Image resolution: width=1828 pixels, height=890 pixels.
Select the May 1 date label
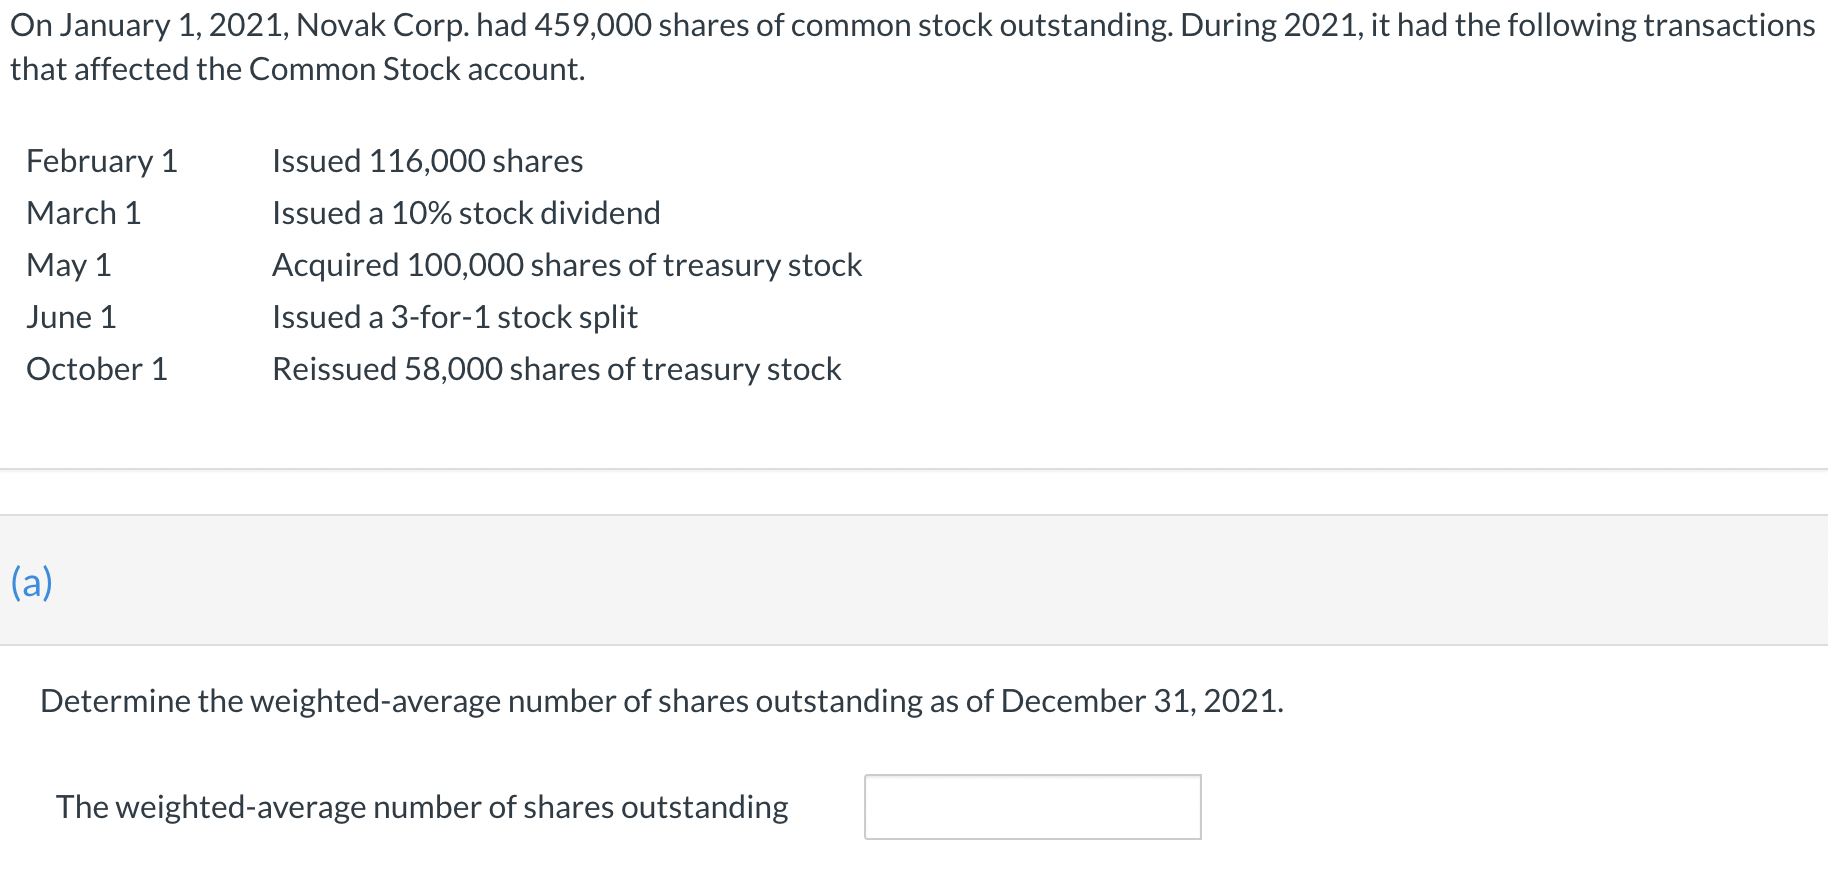pos(69,265)
